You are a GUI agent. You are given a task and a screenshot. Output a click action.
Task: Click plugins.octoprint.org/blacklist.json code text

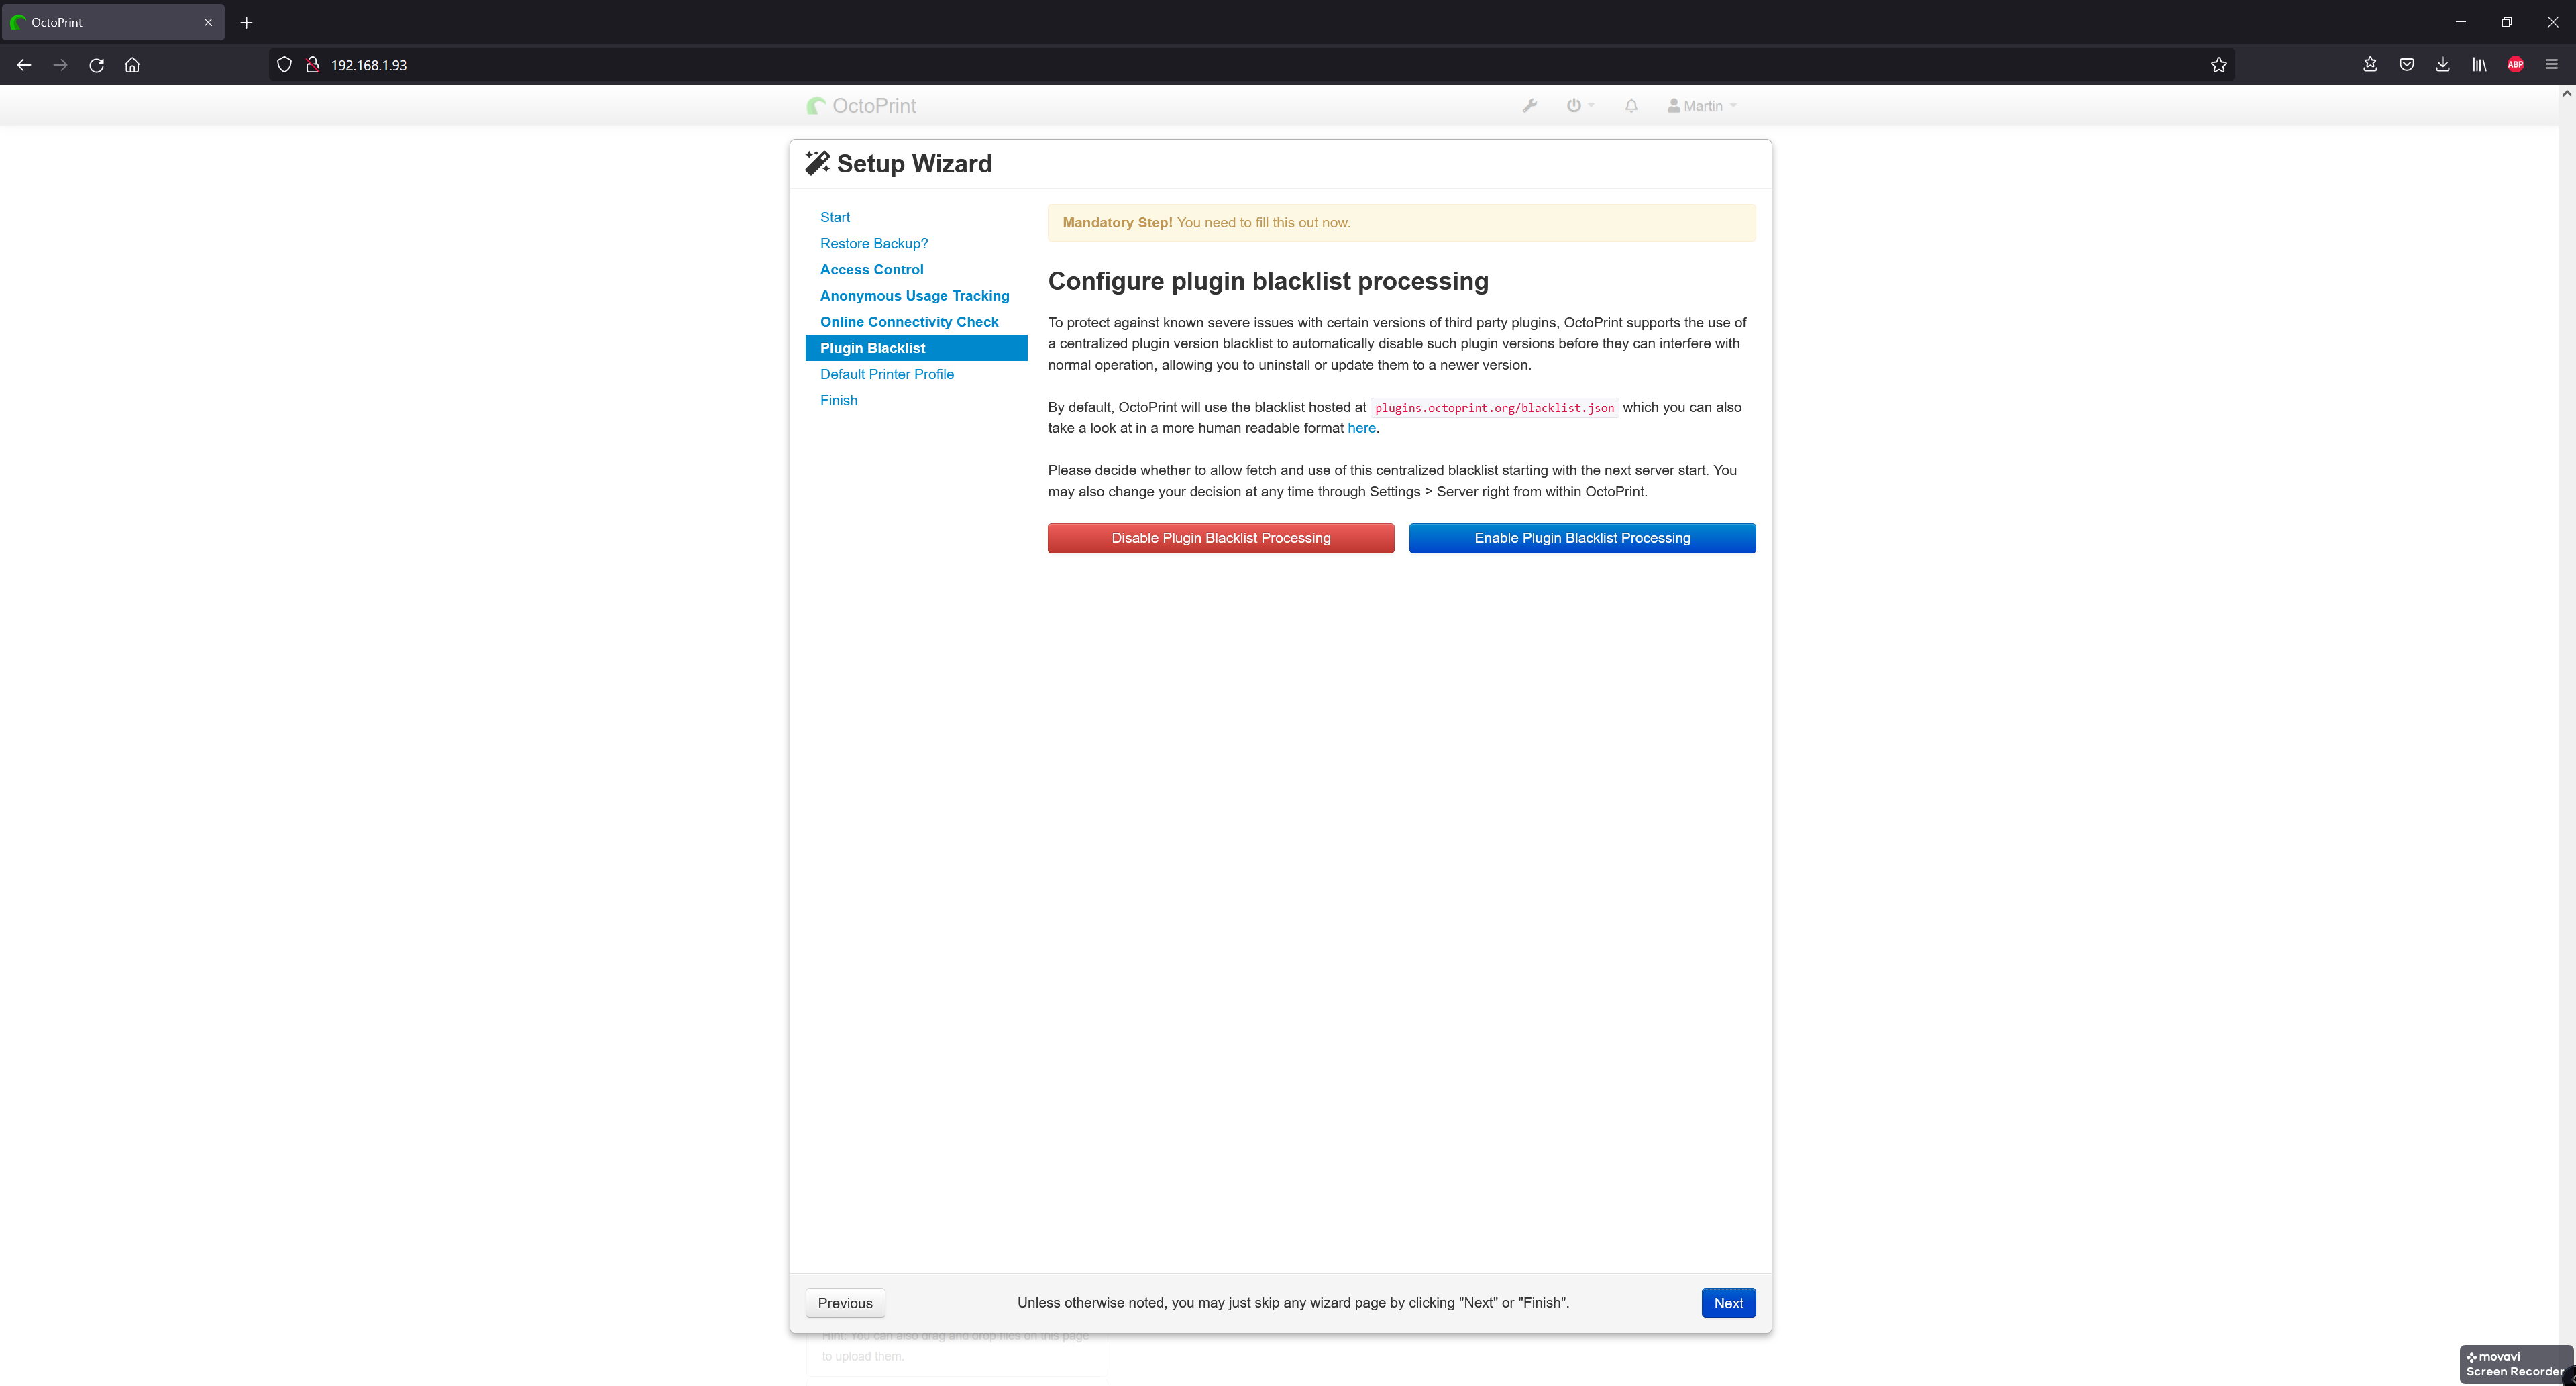1494,408
